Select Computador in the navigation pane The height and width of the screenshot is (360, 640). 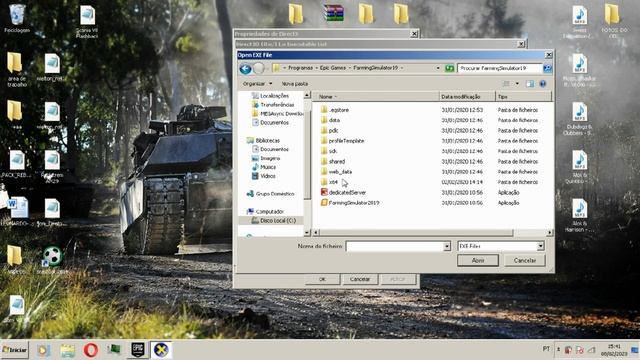265,211
